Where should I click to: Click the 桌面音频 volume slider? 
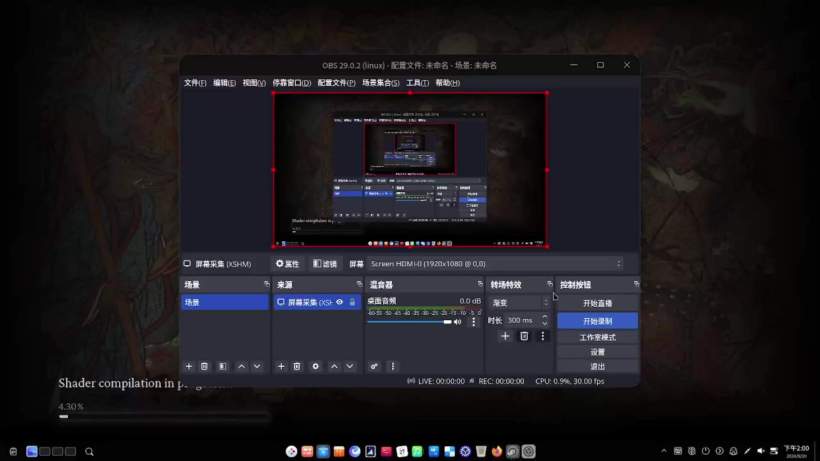(x=409, y=322)
